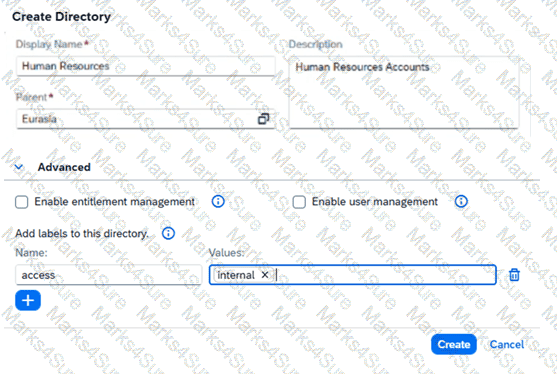Open parent directory value help icon
The height and width of the screenshot is (374, 557).
tap(263, 119)
